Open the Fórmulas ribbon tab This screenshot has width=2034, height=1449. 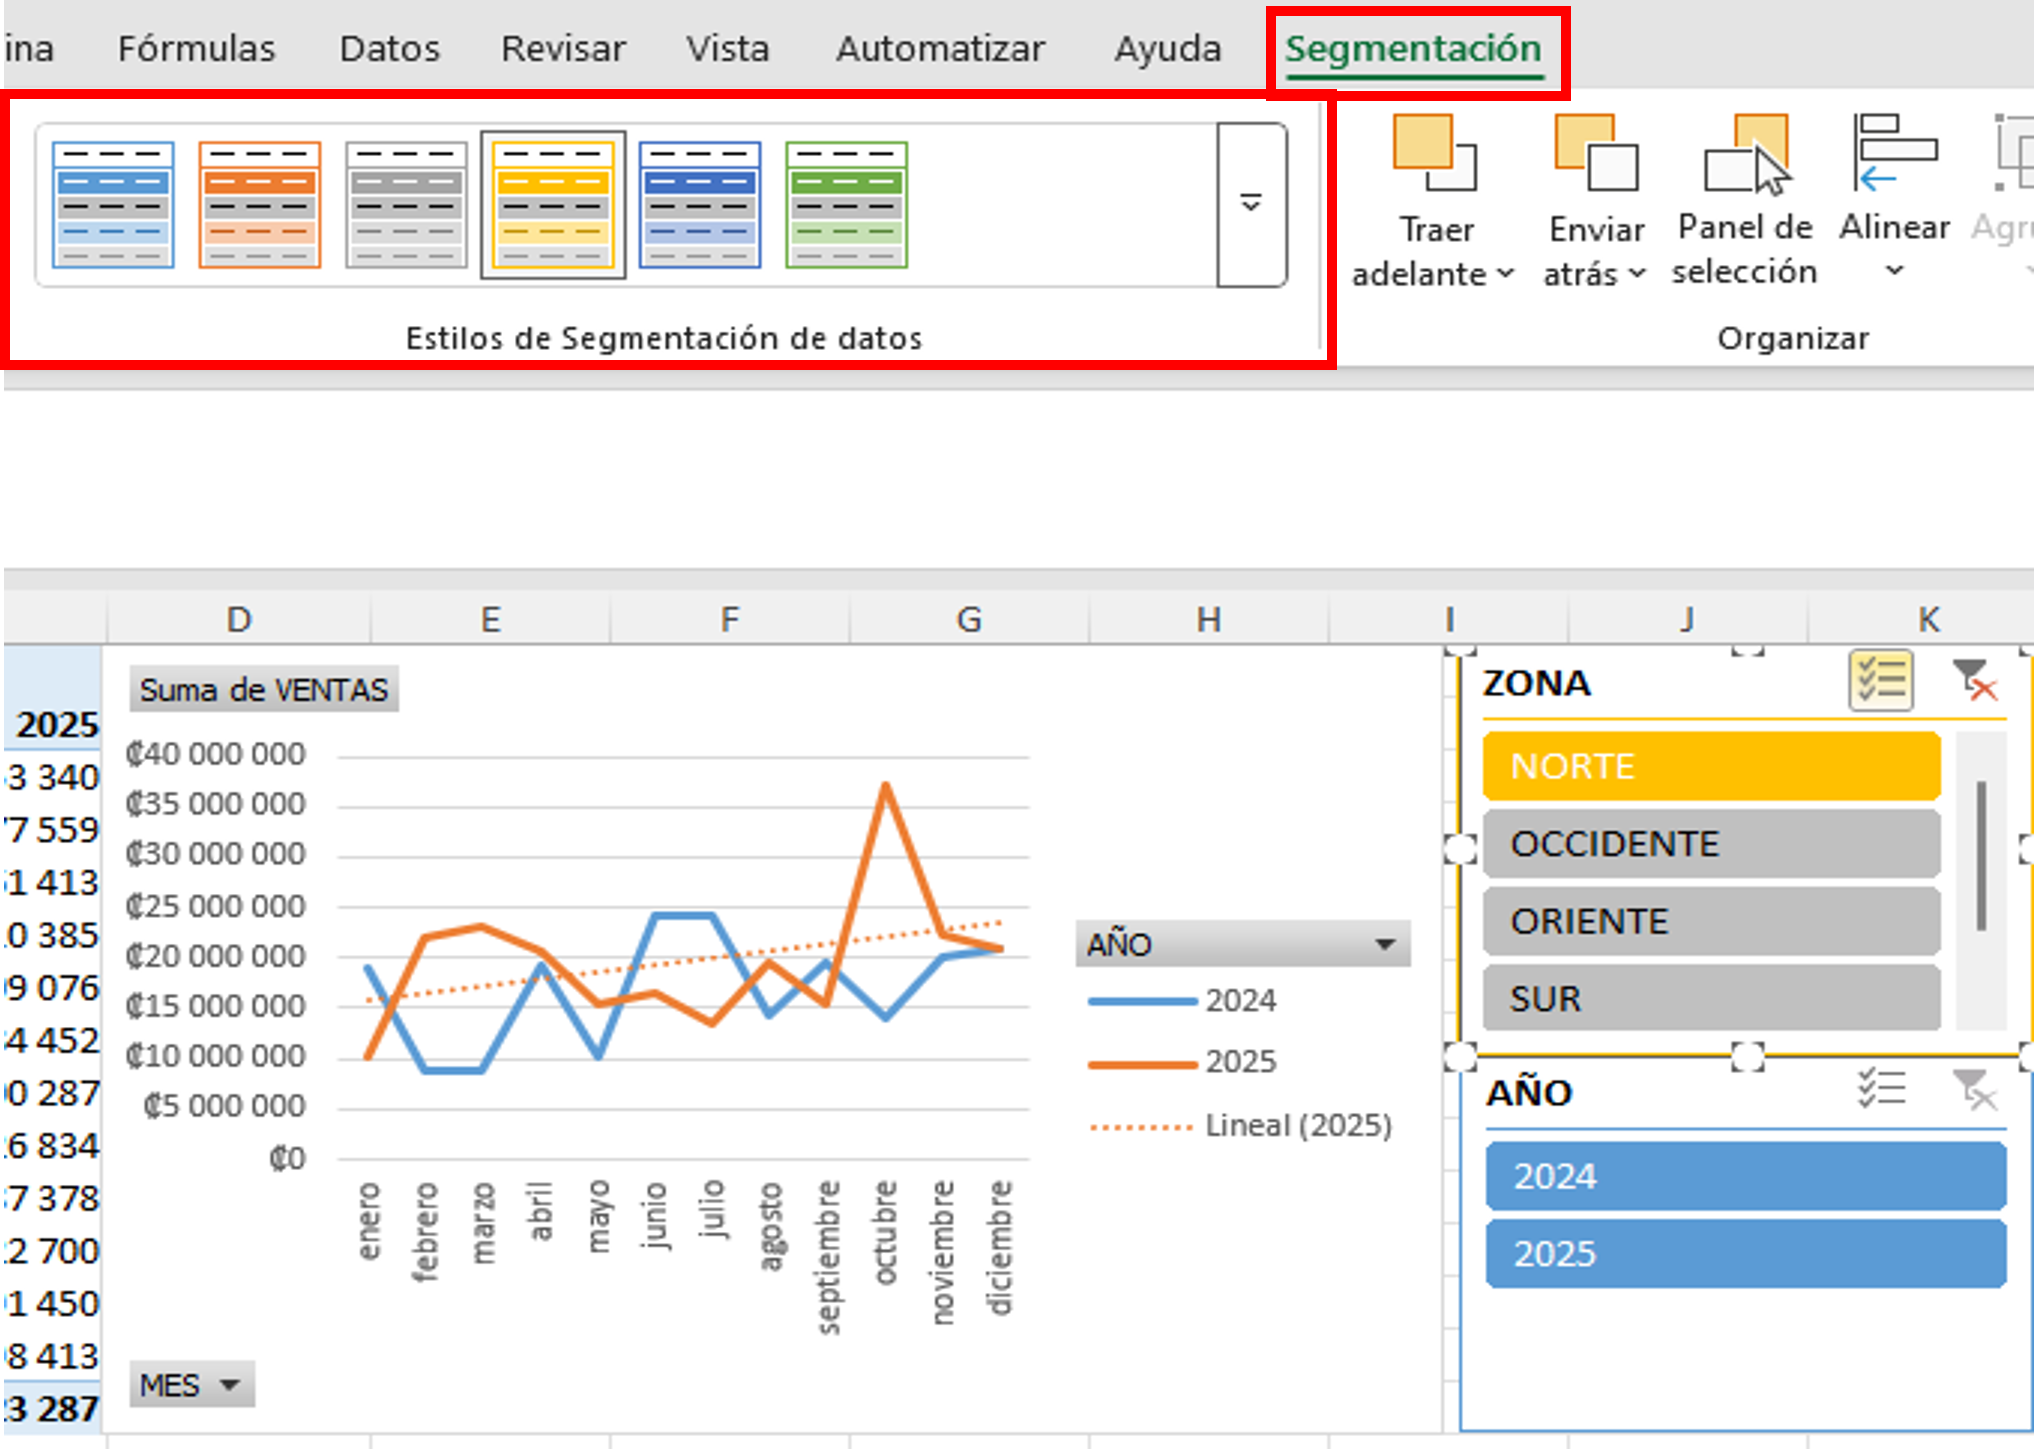196,48
